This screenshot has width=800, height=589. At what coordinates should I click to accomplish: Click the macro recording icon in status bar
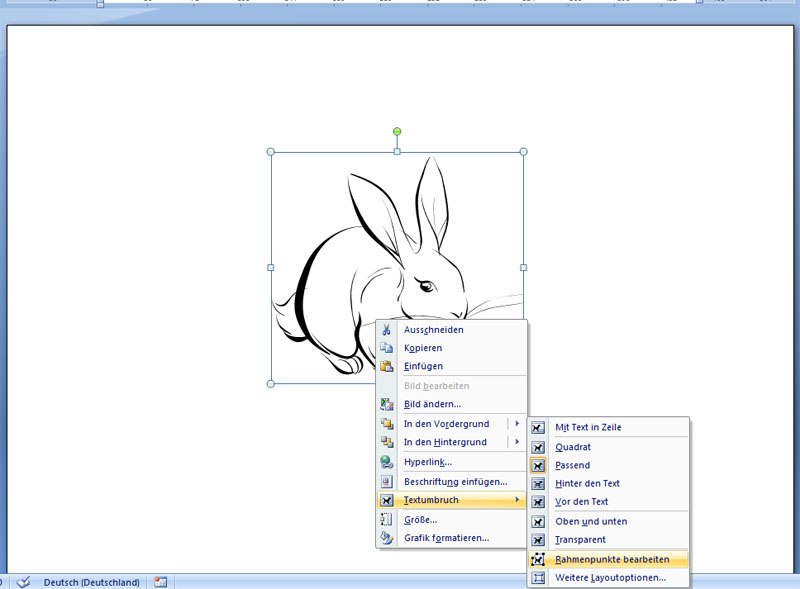(x=160, y=582)
